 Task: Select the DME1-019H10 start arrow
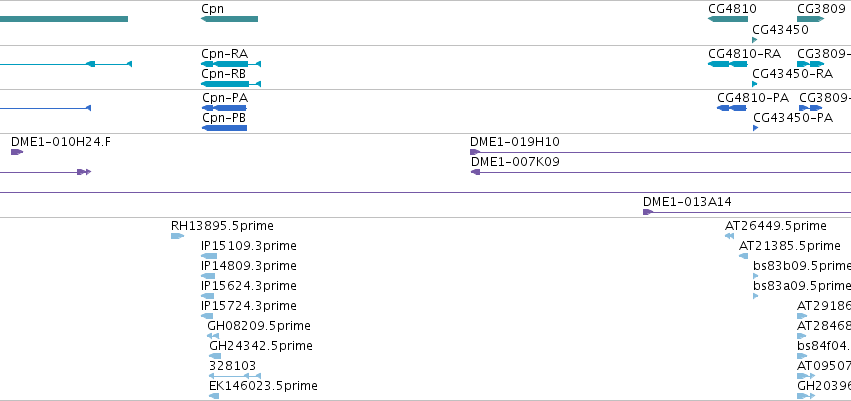point(474,152)
